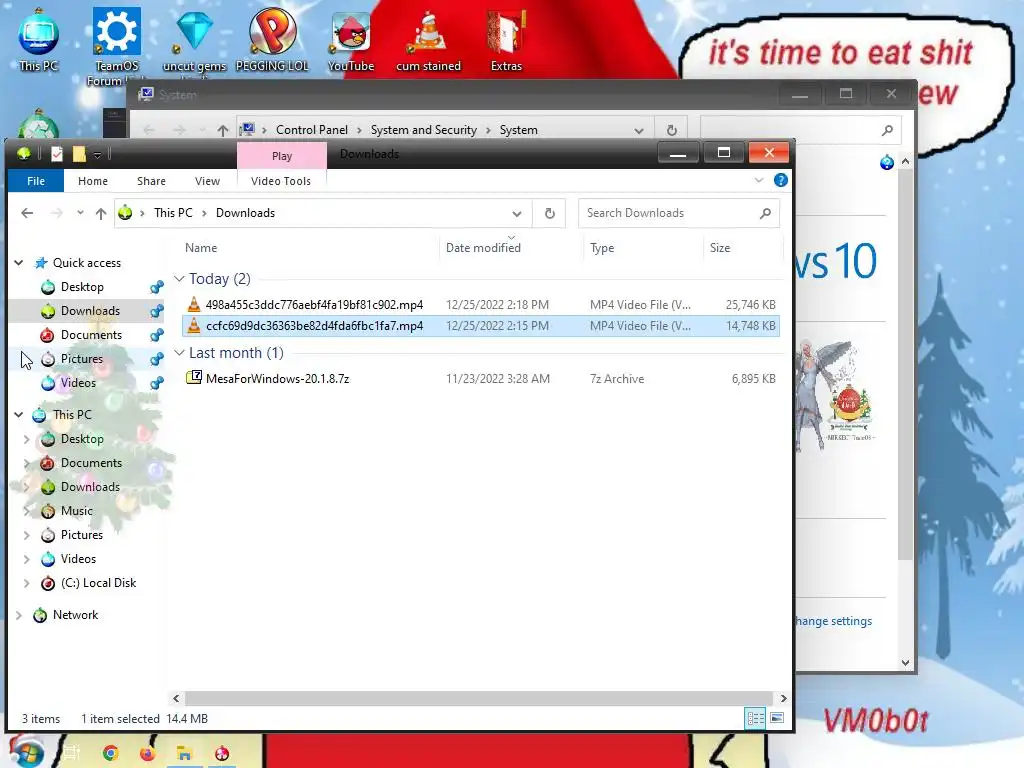Click the horizontal scrollbar in Downloads

pos(479,698)
